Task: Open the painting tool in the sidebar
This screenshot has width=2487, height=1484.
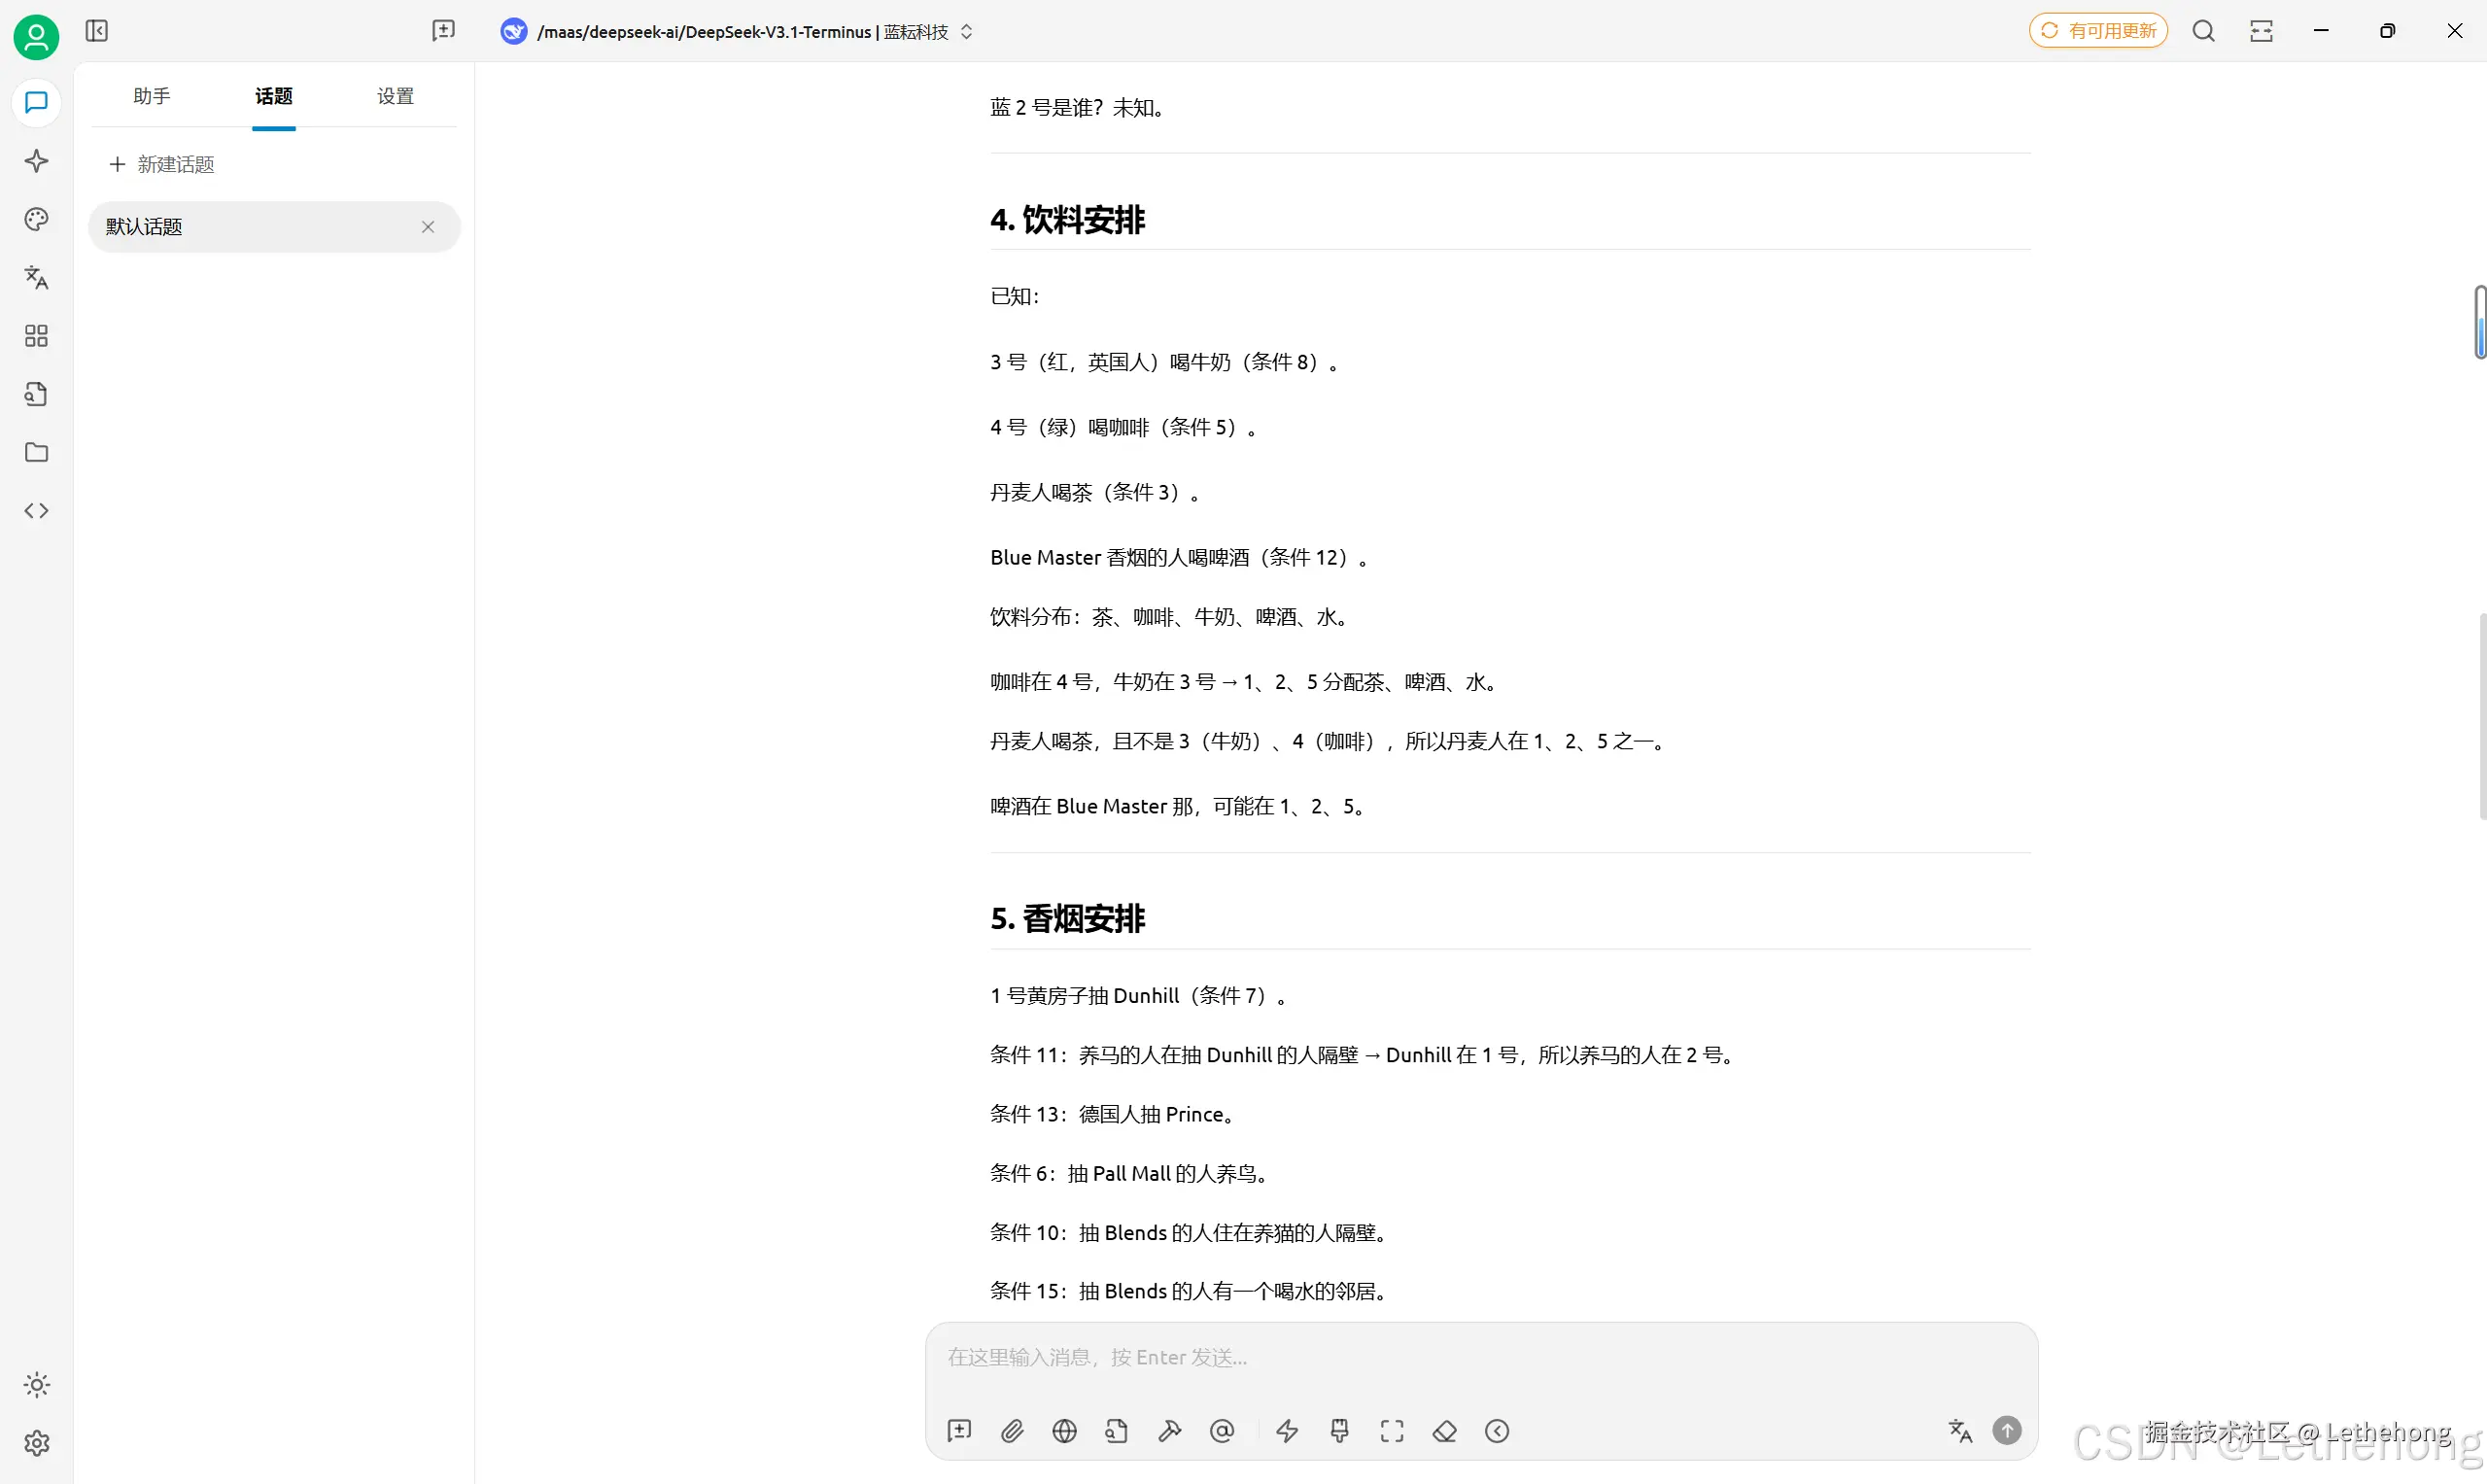Action: 36,219
